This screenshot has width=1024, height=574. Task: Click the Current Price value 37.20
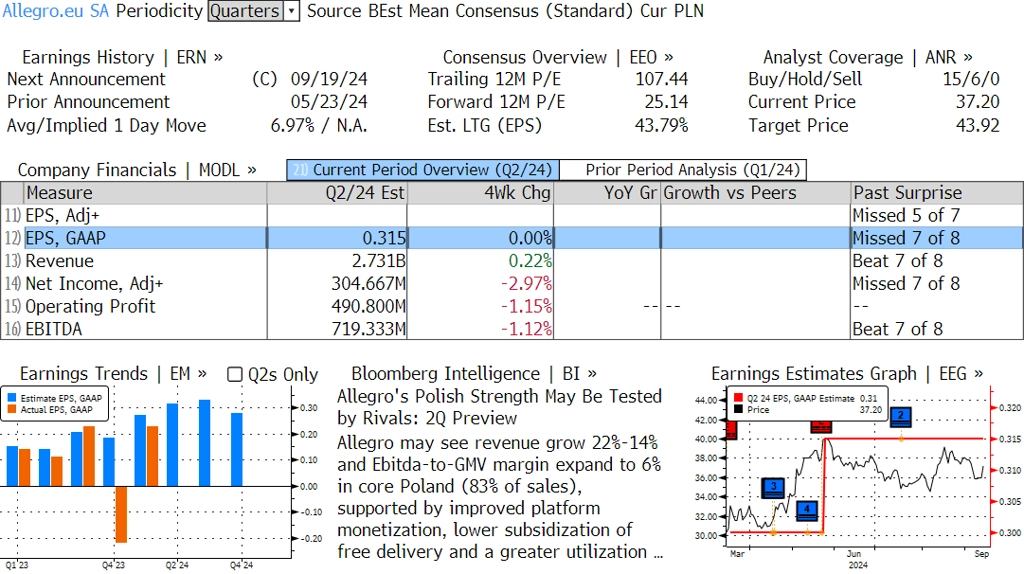(x=978, y=103)
